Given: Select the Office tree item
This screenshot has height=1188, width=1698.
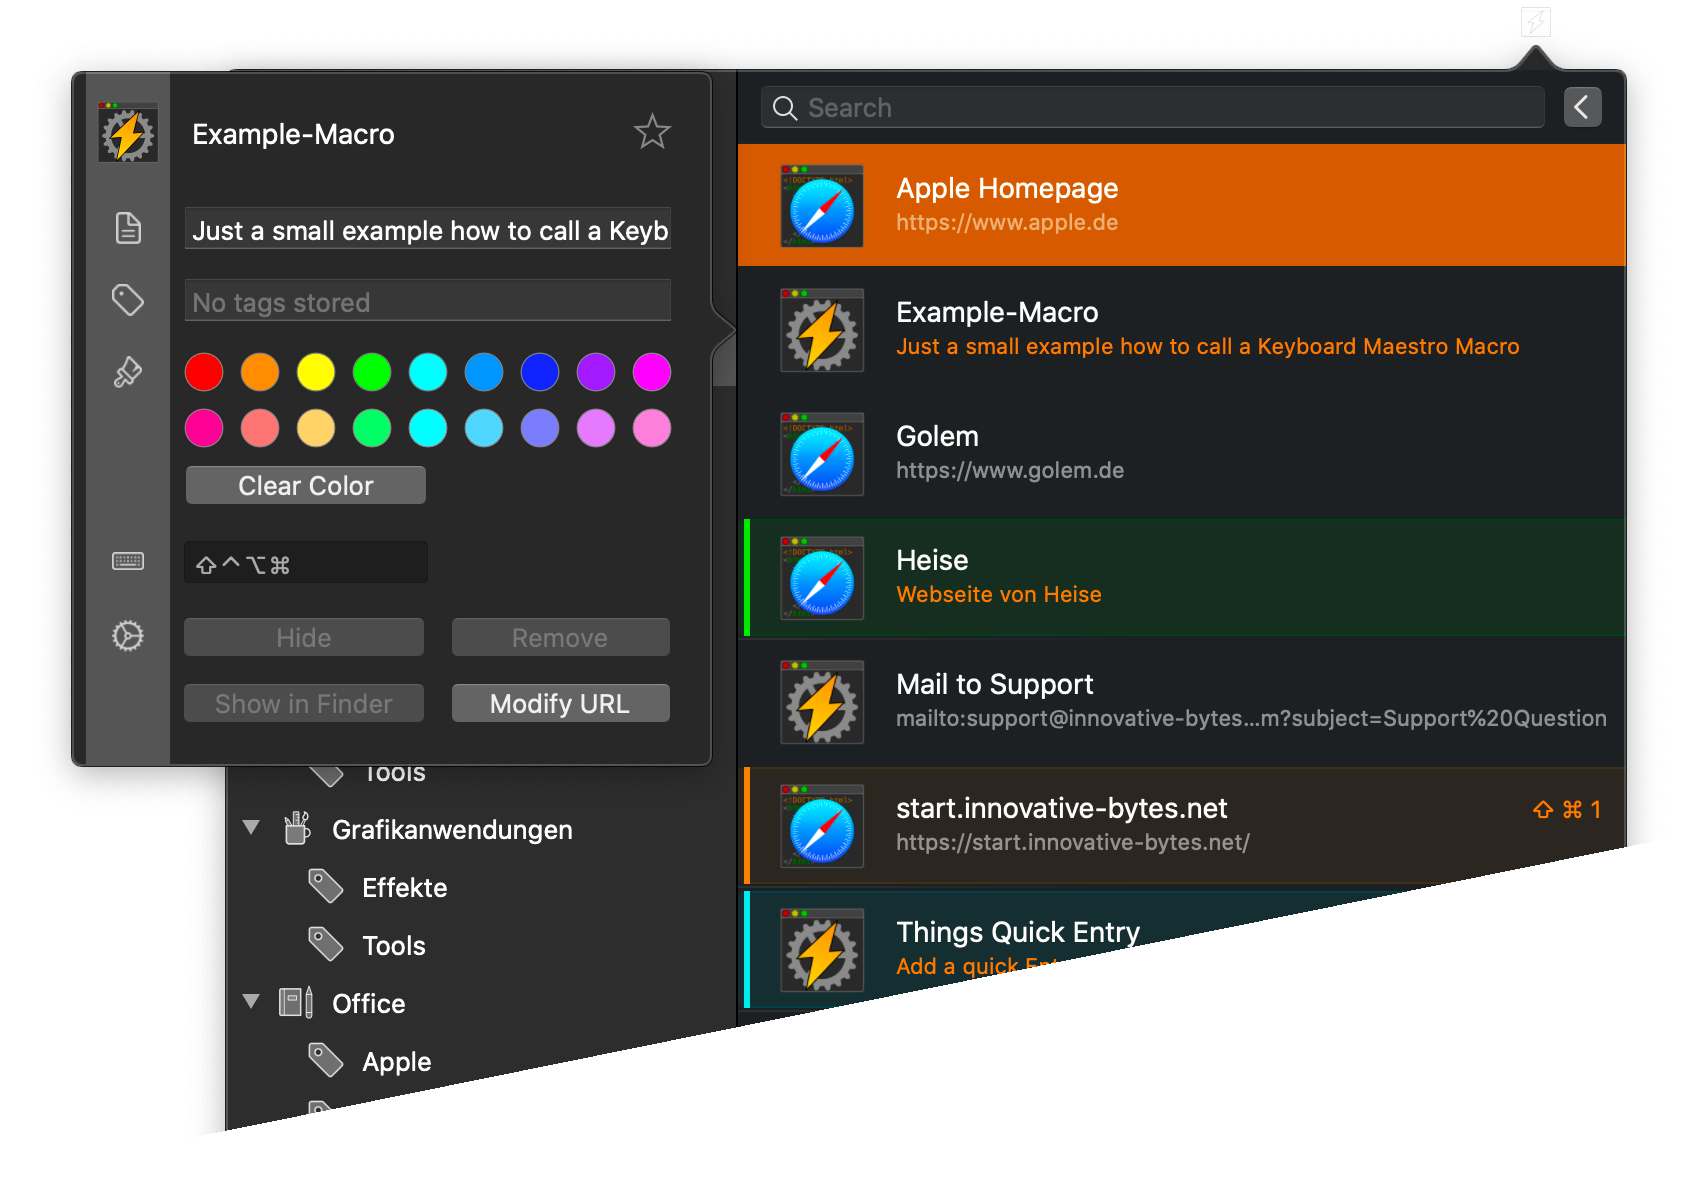Looking at the screenshot, I should [x=369, y=1004].
